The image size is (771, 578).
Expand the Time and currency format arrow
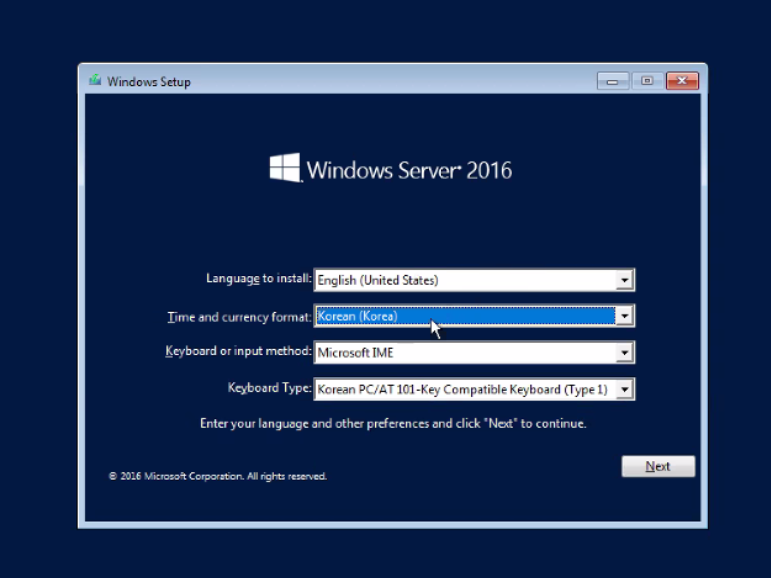(x=624, y=316)
